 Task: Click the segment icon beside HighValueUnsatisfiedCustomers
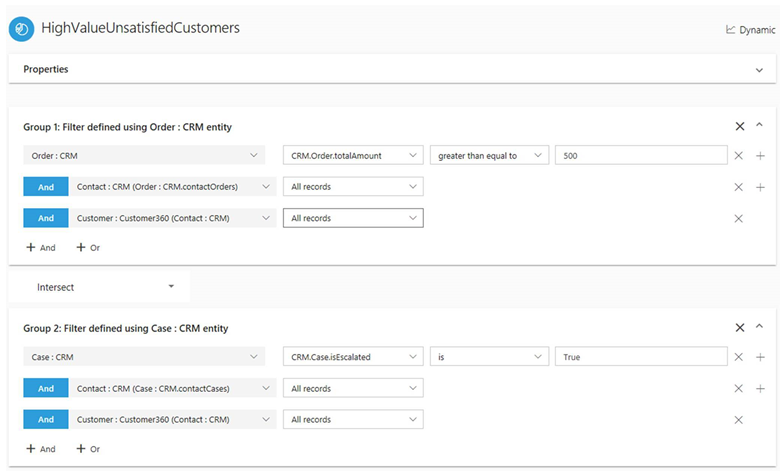pyautogui.click(x=21, y=29)
